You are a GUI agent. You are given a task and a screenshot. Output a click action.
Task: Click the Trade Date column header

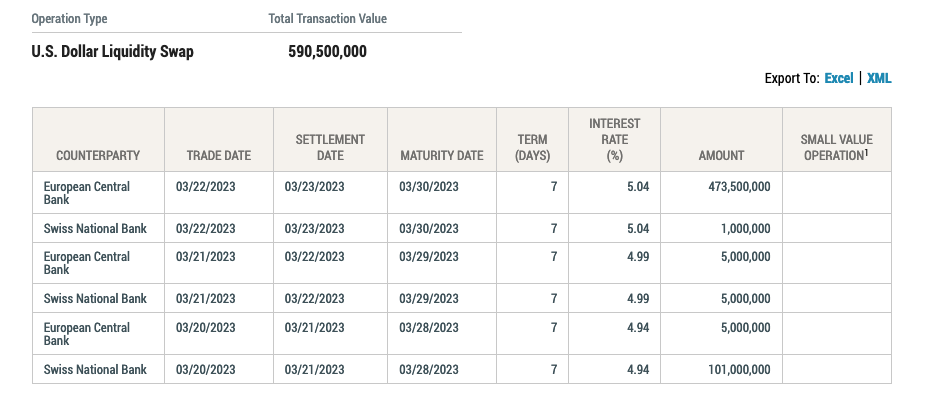(218, 155)
